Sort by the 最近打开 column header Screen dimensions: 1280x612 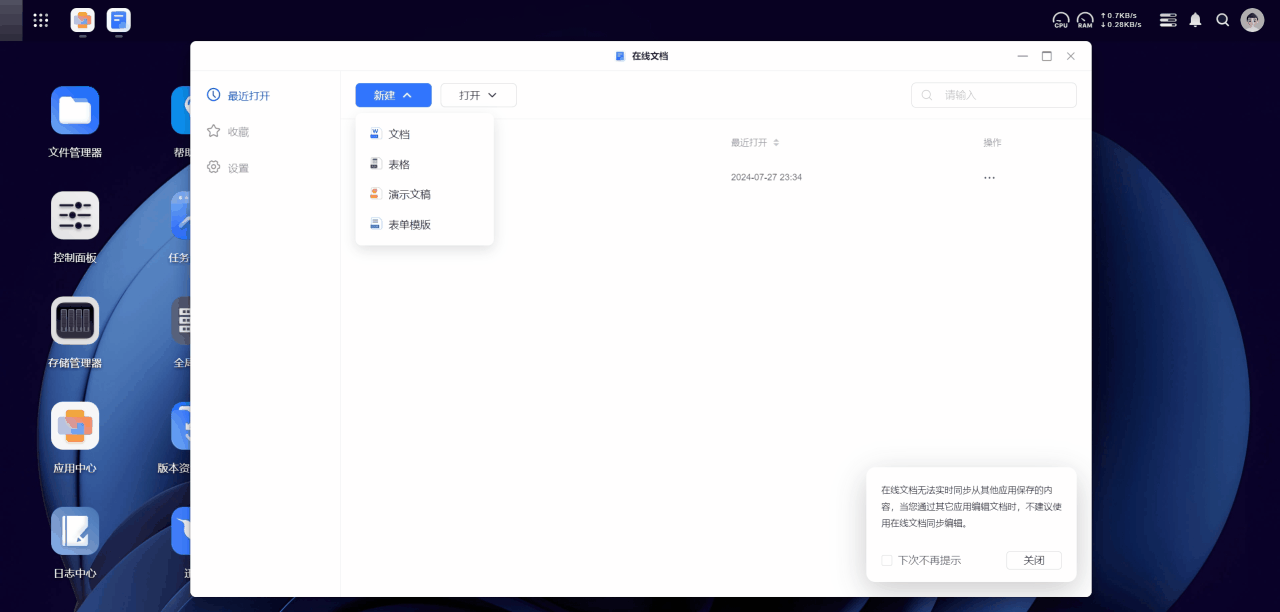click(x=755, y=143)
